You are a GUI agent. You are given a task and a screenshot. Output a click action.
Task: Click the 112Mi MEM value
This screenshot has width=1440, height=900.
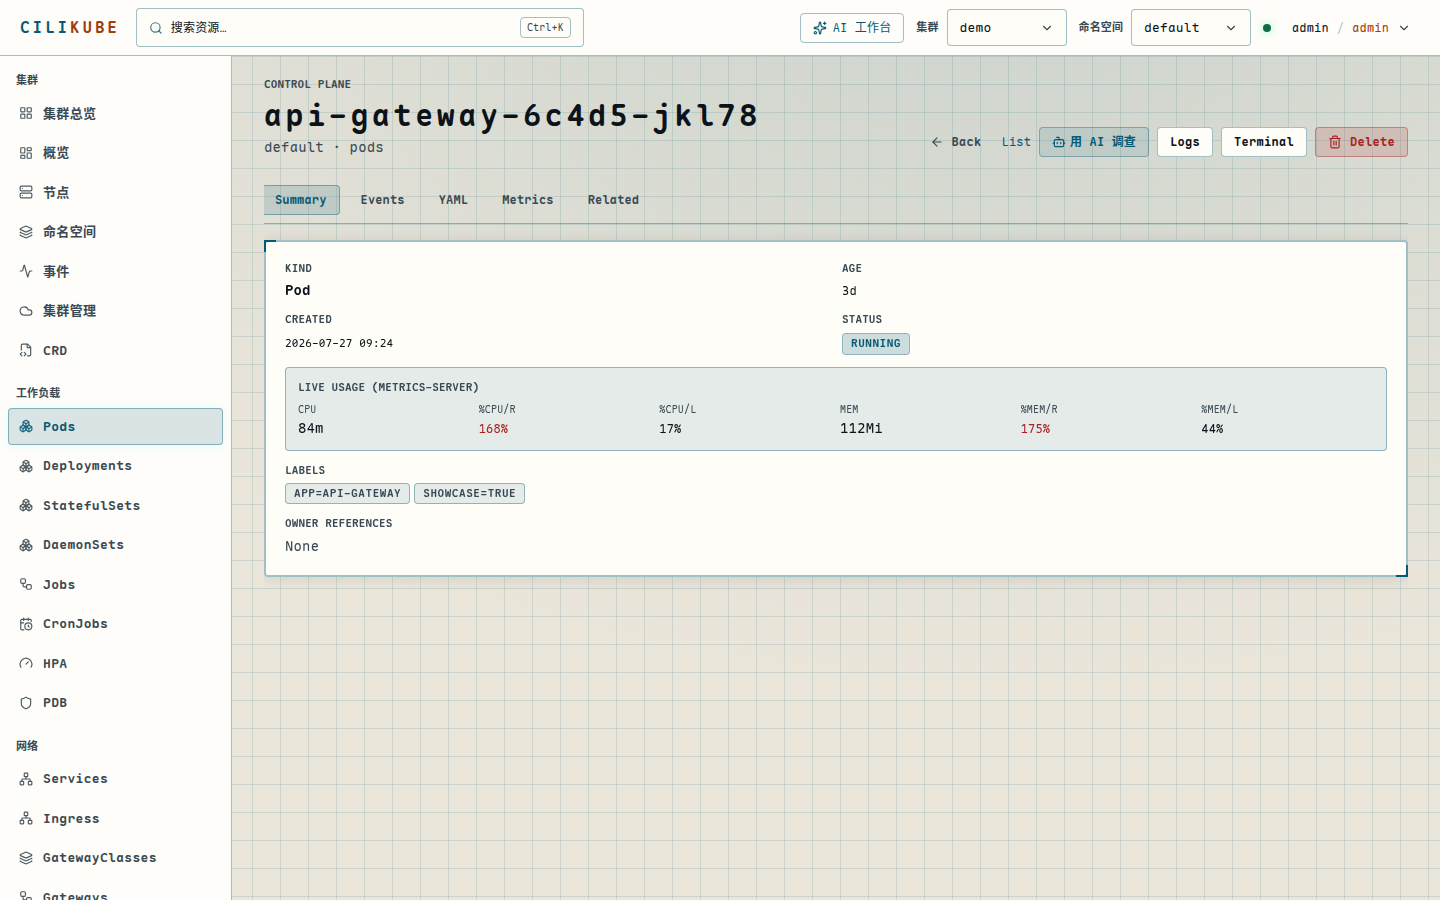[861, 429]
